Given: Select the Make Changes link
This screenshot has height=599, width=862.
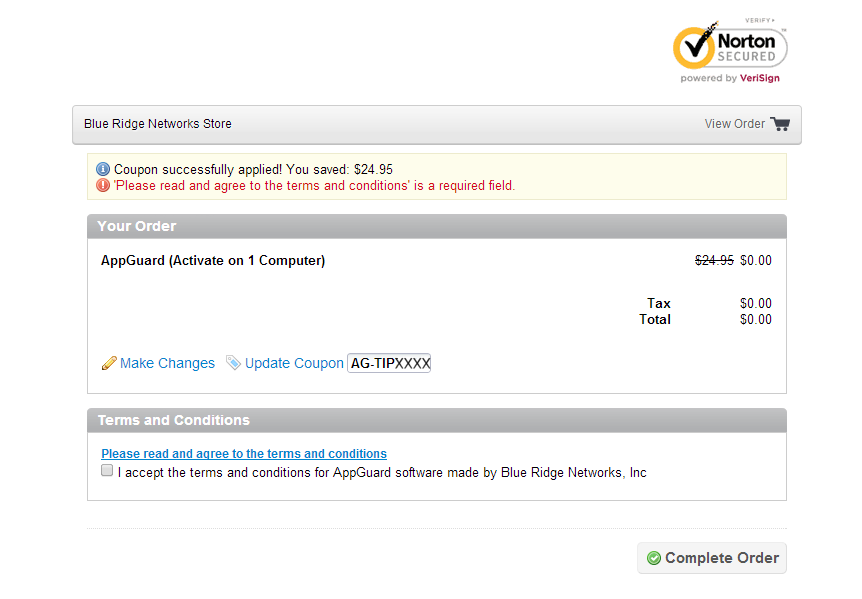Looking at the screenshot, I should click(x=167, y=363).
